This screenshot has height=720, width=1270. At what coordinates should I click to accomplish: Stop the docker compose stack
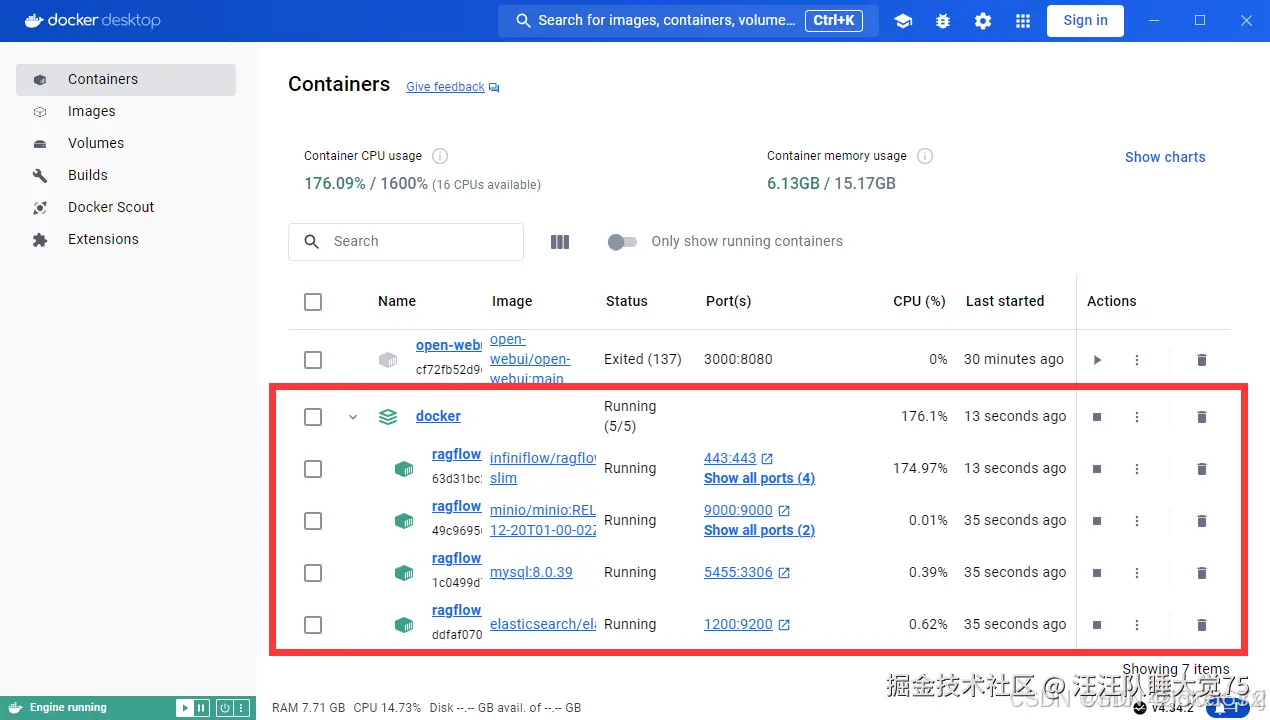(1097, 417)
